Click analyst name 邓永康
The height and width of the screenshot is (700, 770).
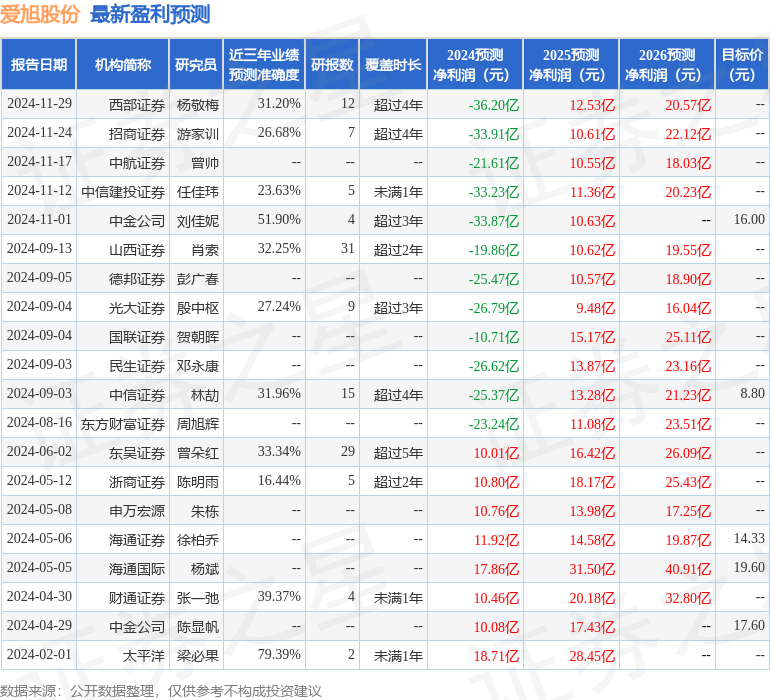(x=198, y=365)
